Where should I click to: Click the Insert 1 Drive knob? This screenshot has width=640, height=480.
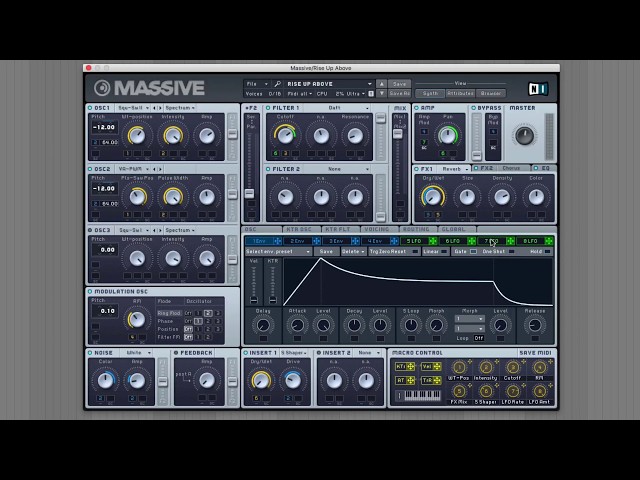click(x=293, y=379)
